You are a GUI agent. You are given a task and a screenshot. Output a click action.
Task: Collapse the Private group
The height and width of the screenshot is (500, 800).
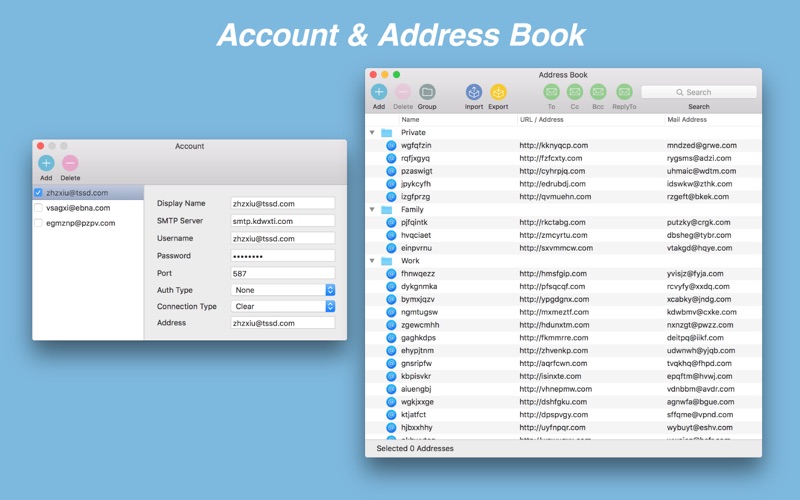[x=373, y=132]
